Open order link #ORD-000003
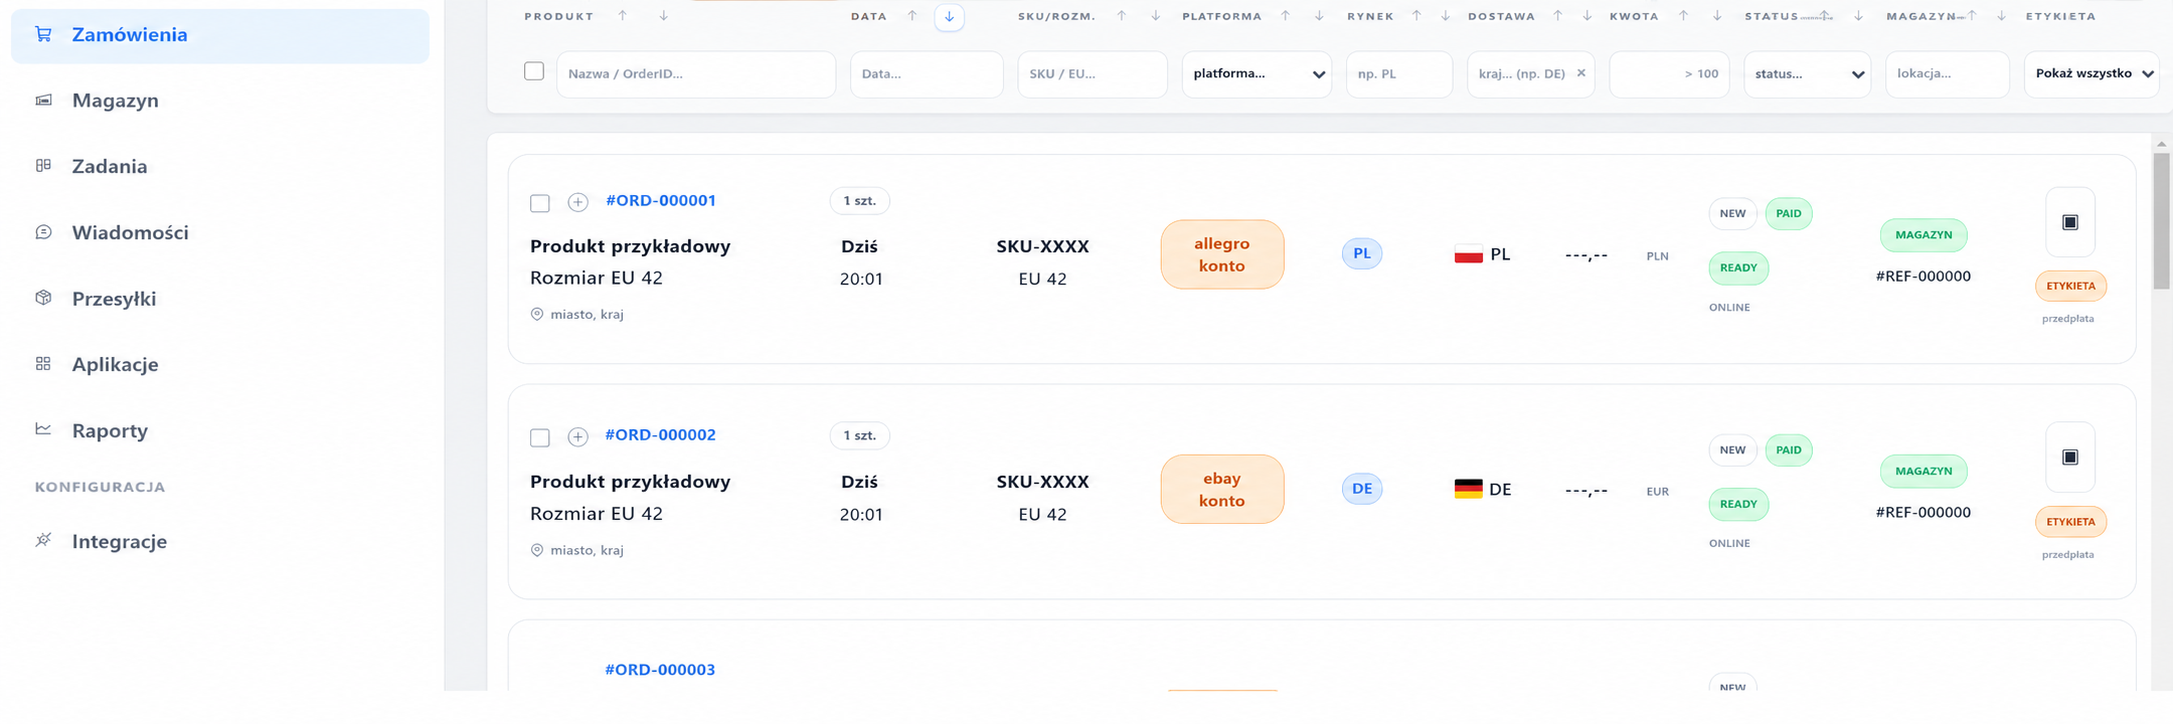This screenshot has width=2173, height=724. pos(660,670)
